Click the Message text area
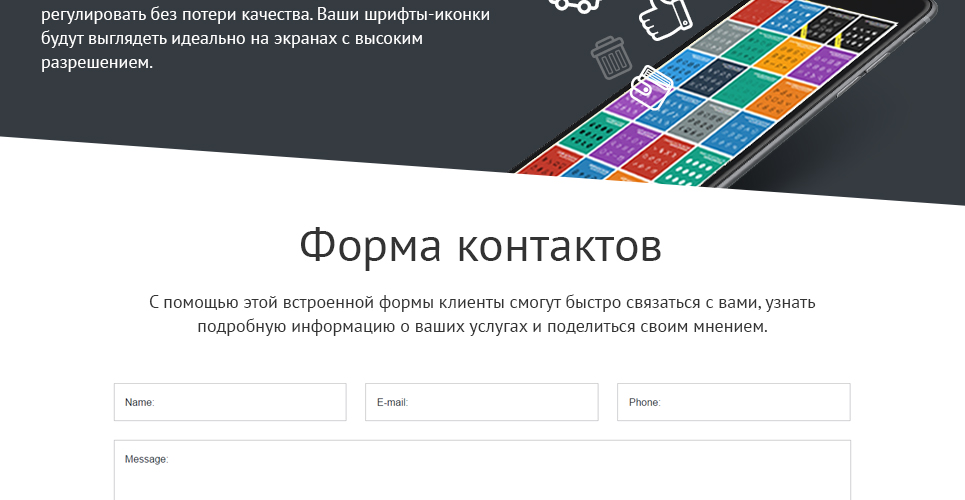 click(482, 470)
